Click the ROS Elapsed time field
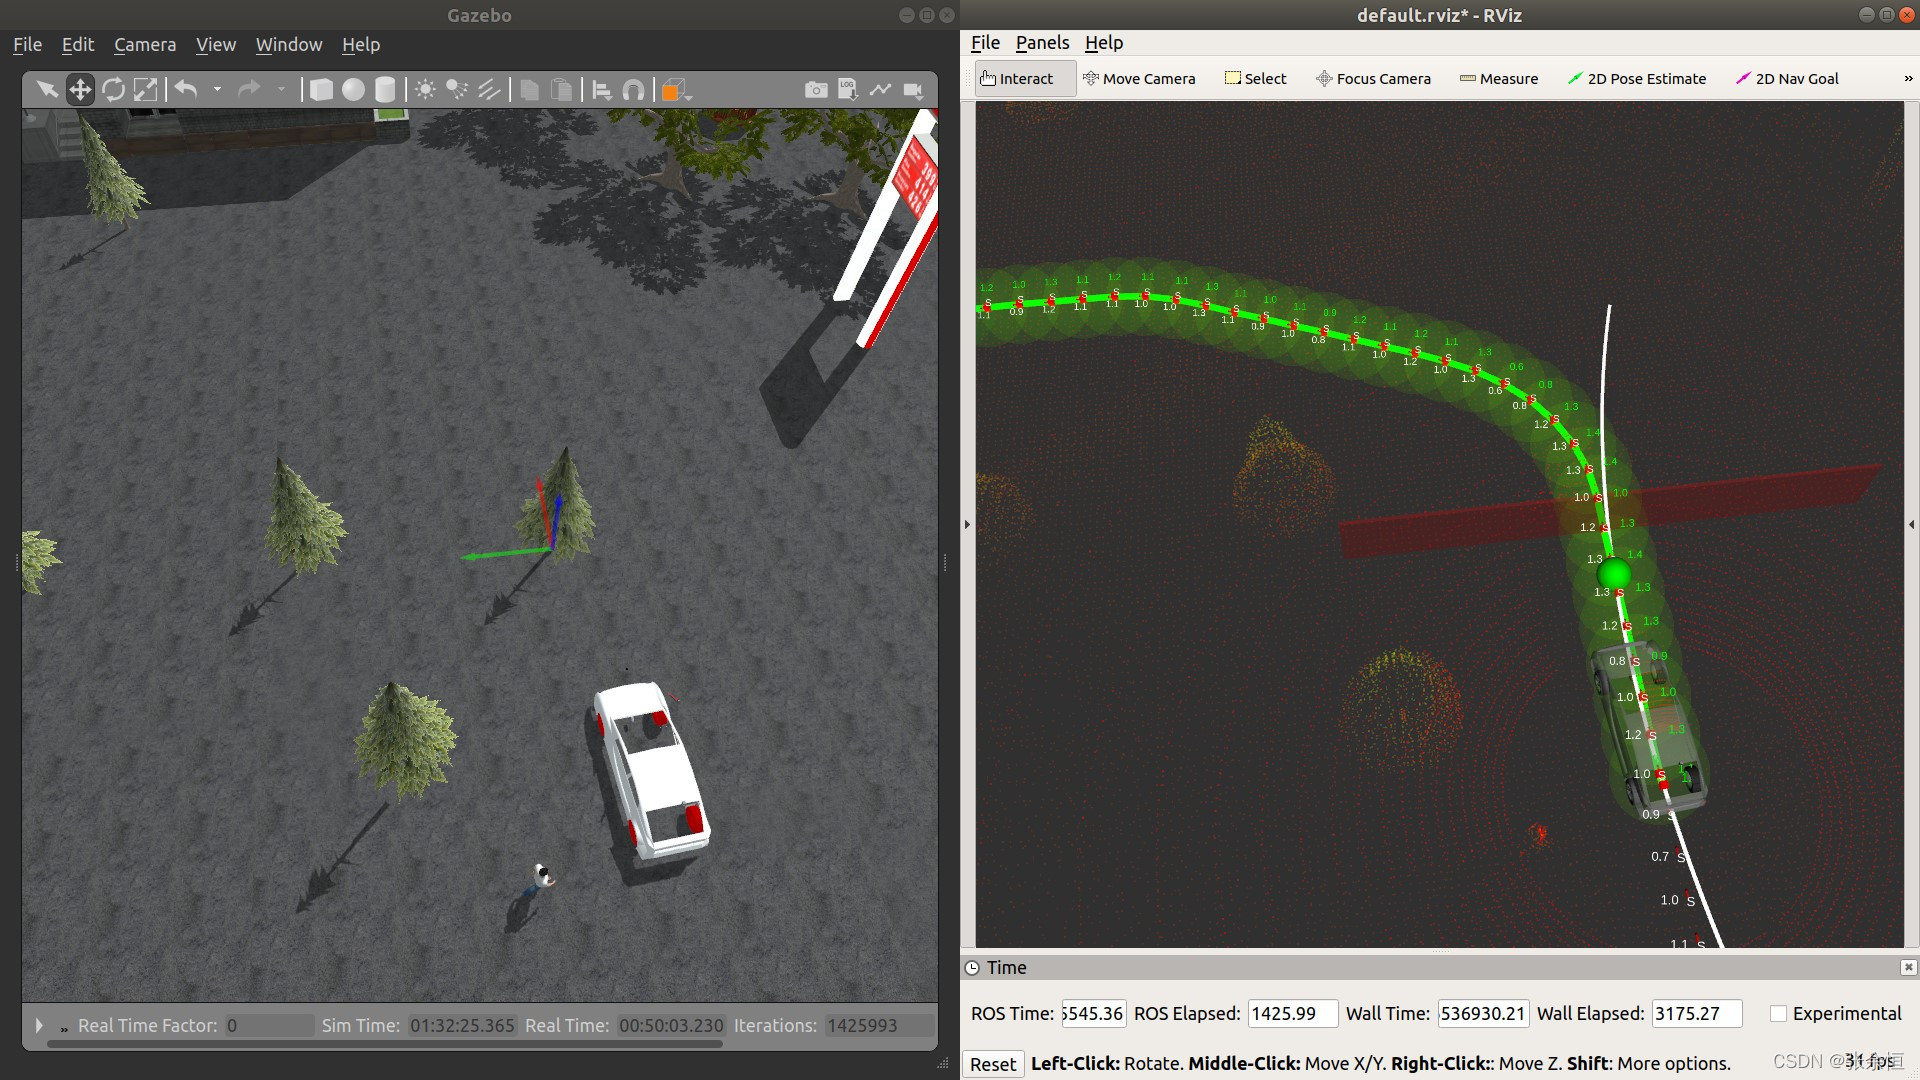Screen dimensions: 1920x1080 click(1291, 1013)
